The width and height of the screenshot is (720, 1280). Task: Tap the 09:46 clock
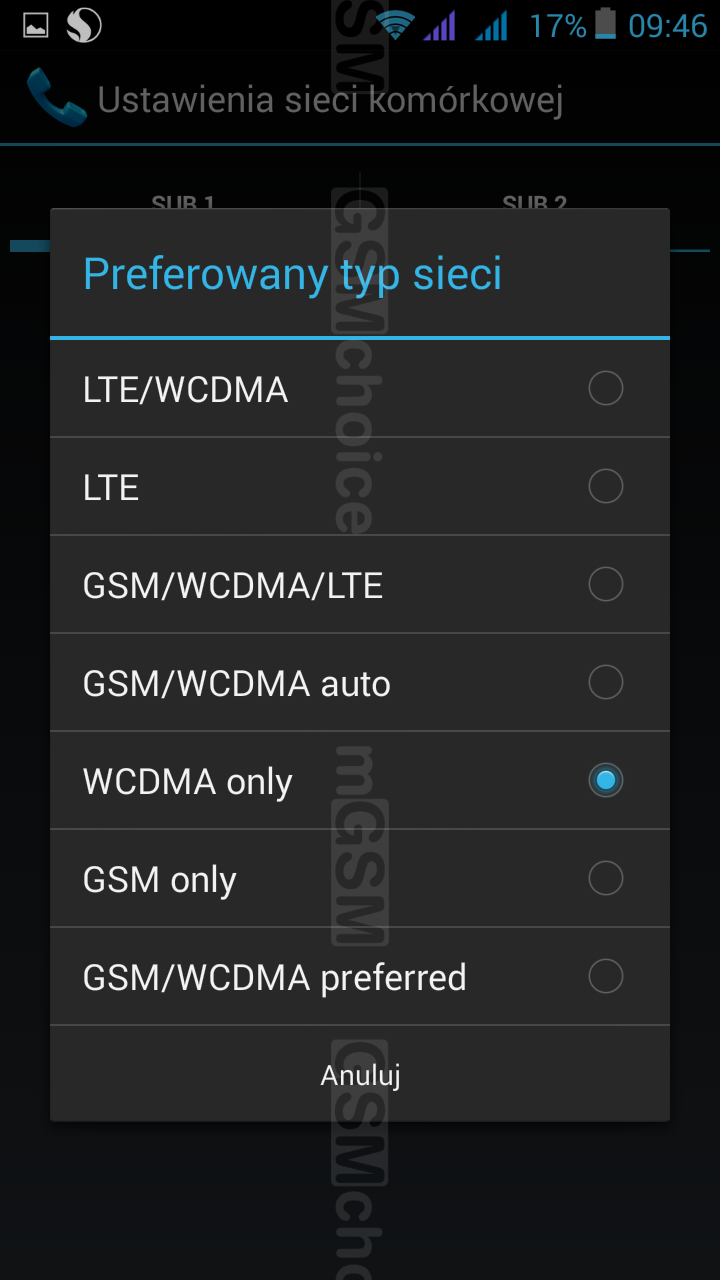tap(667, 26)
